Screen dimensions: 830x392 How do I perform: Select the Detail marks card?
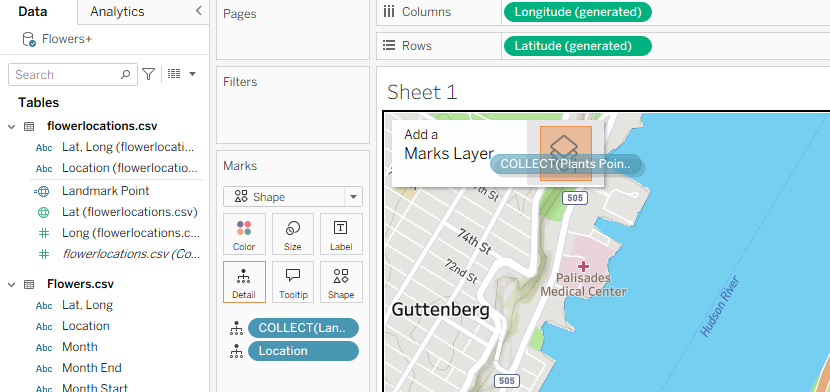pos(244,282)
